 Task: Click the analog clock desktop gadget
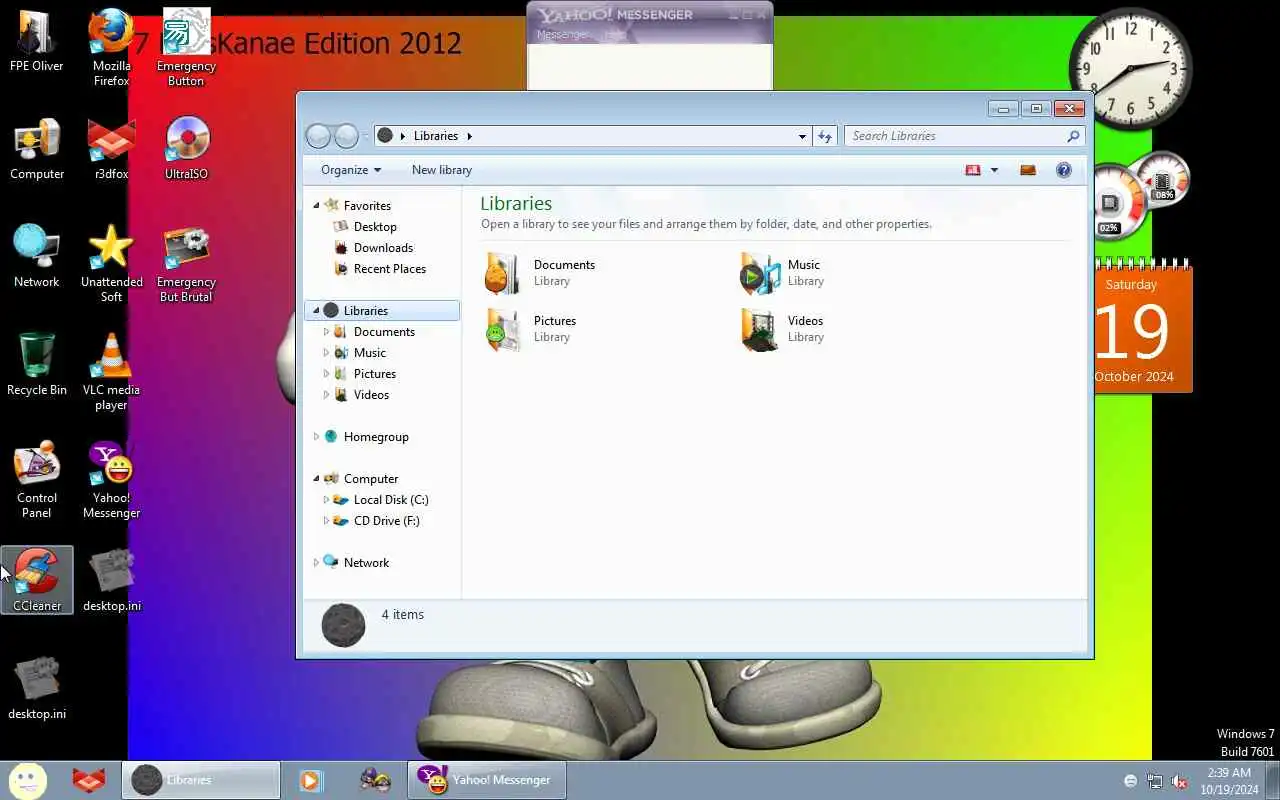(x=1130, y=68)
